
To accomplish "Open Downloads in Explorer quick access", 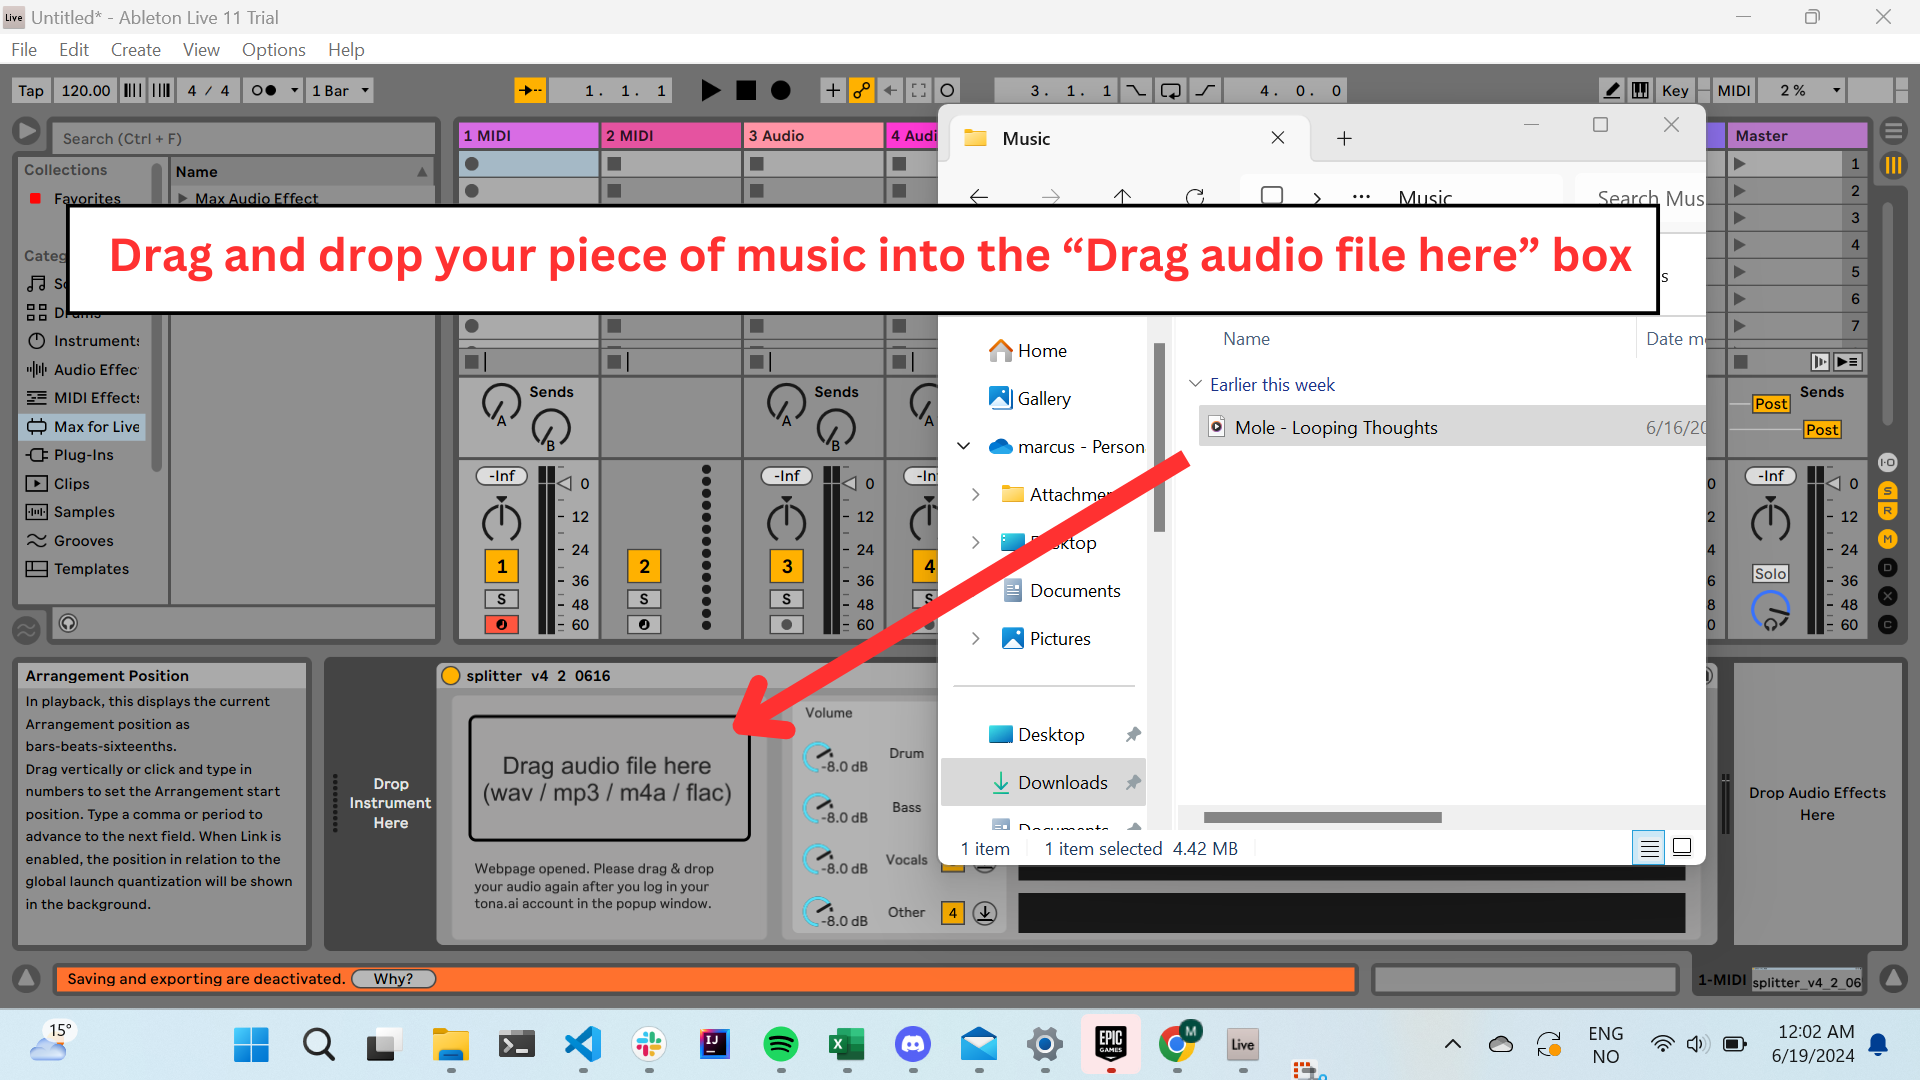I will point(1045,783).
